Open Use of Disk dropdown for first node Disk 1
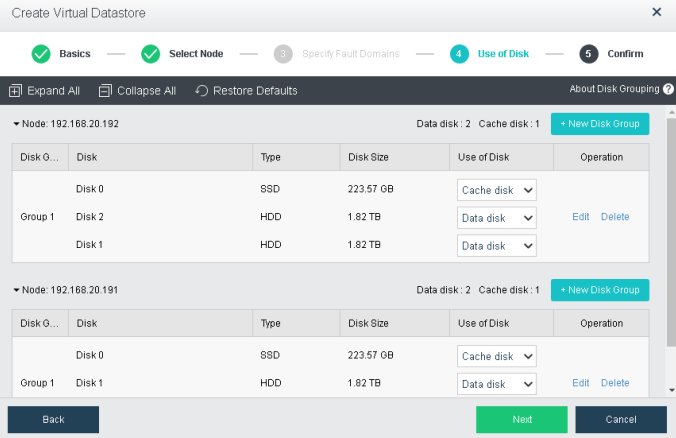Screen dimensions: 676x438 click(x=497, y=245)
